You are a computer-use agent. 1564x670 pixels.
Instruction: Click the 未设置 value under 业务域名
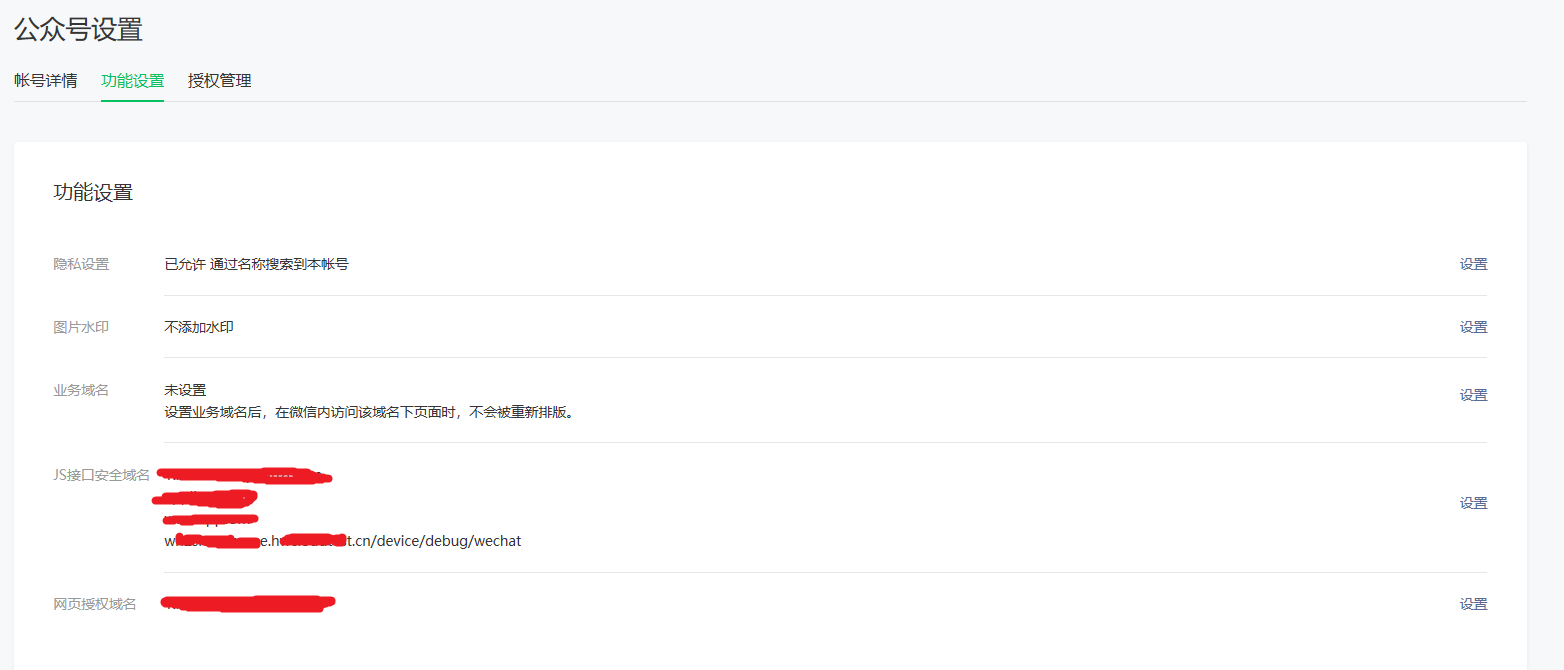tap(185, 390)
